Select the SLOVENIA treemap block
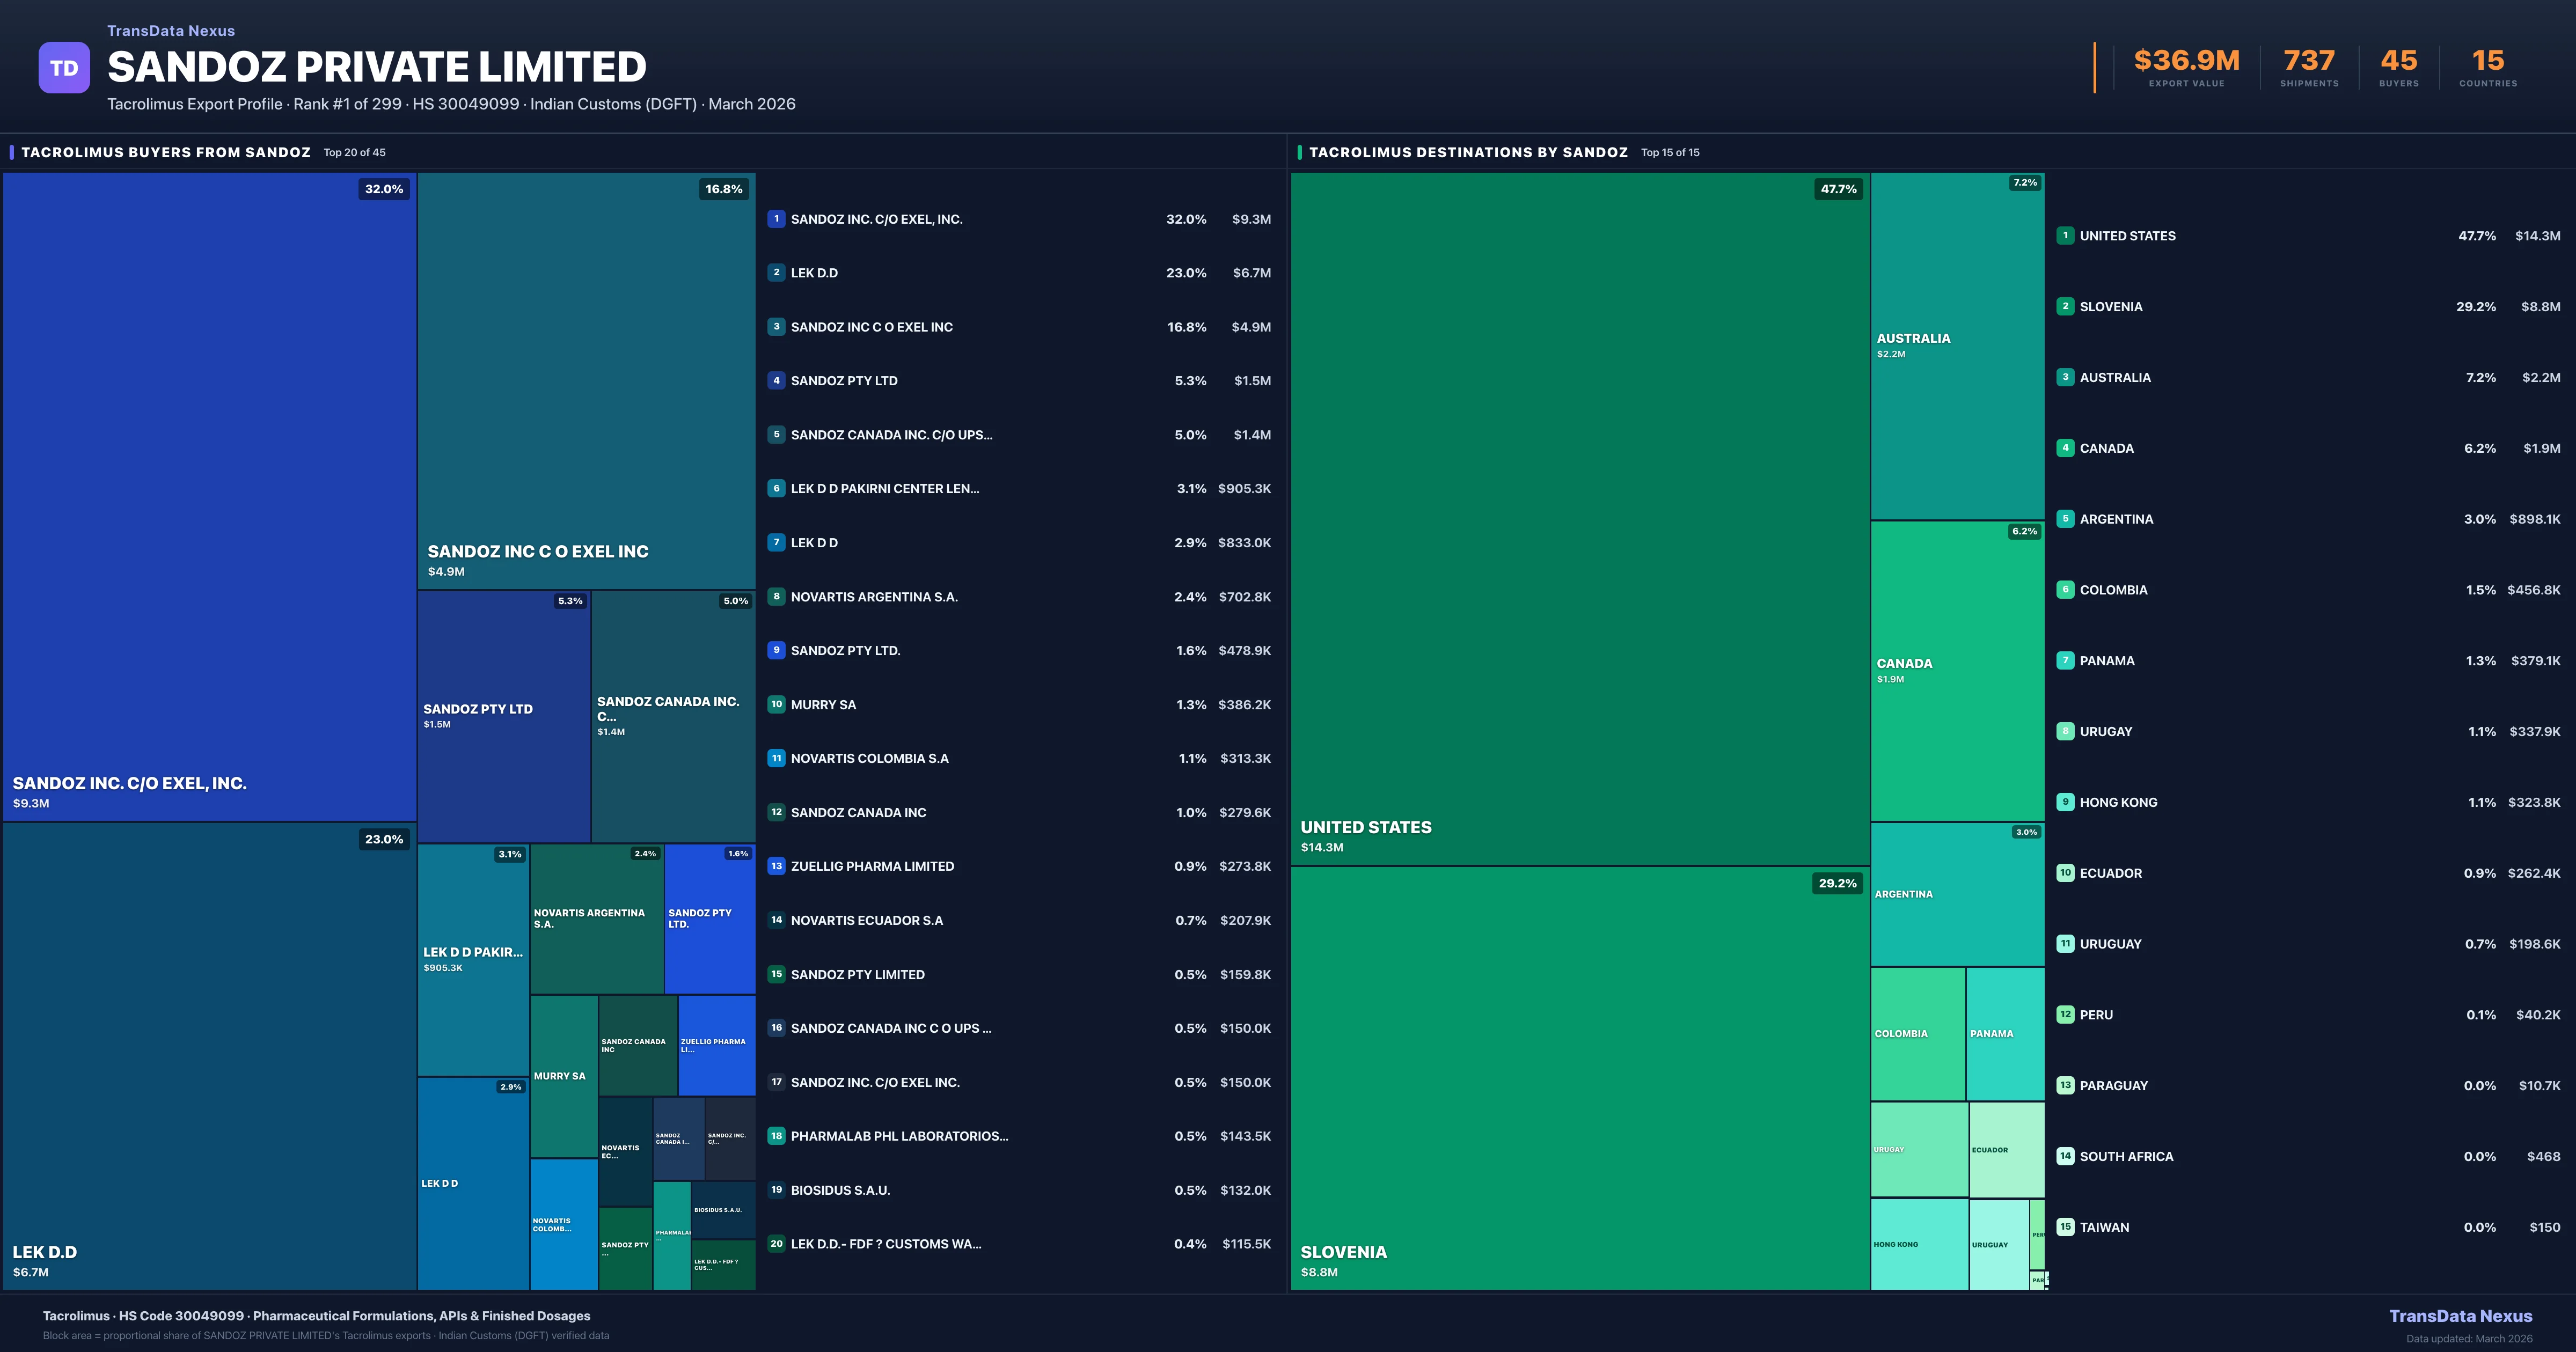Screen dimensions: 2576x1352 1579,1078
